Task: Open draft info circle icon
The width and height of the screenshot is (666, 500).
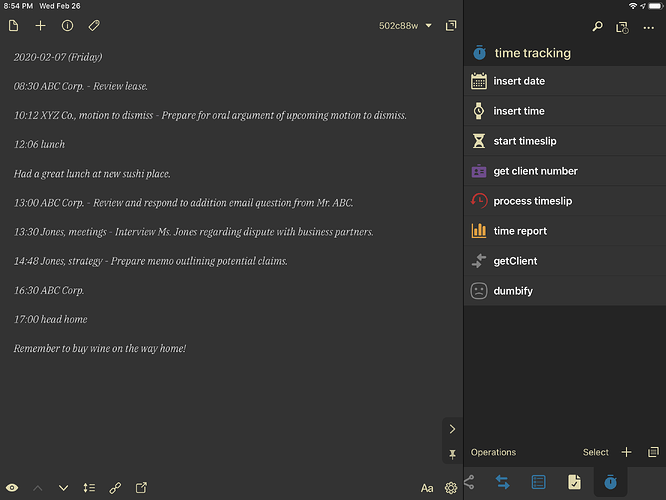Action: click(x=67, y=26)
